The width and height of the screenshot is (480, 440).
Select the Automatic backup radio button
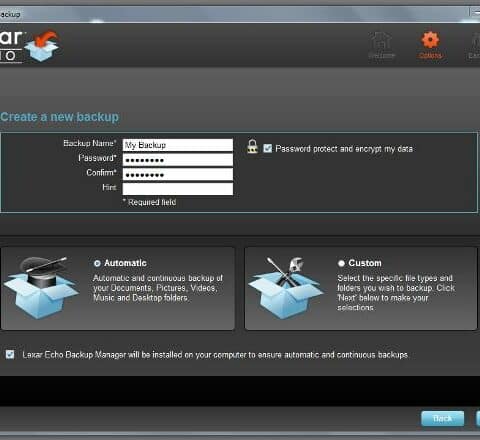[97, 263]
